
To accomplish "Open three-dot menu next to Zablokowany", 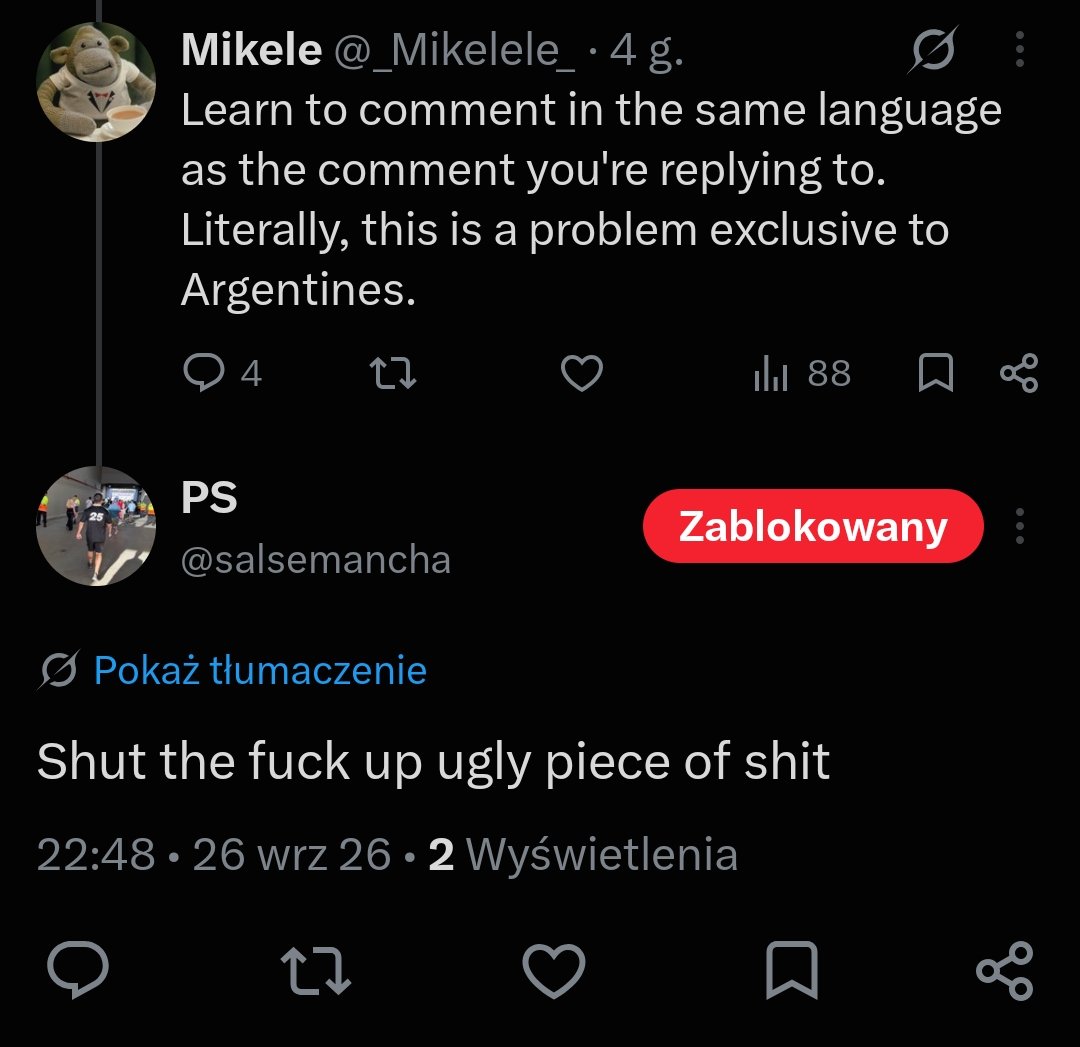I will pyautogui.click(x=1020, y=526).
